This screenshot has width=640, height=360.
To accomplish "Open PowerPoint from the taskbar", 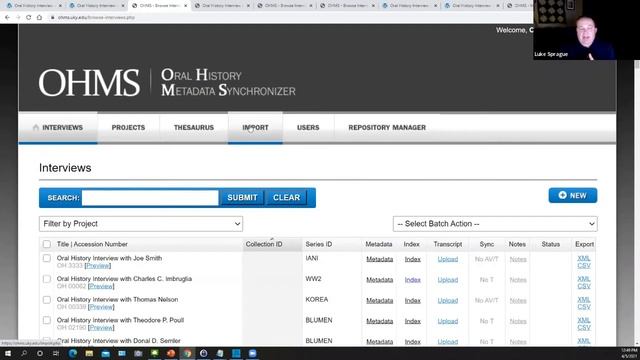I will 171,353.
